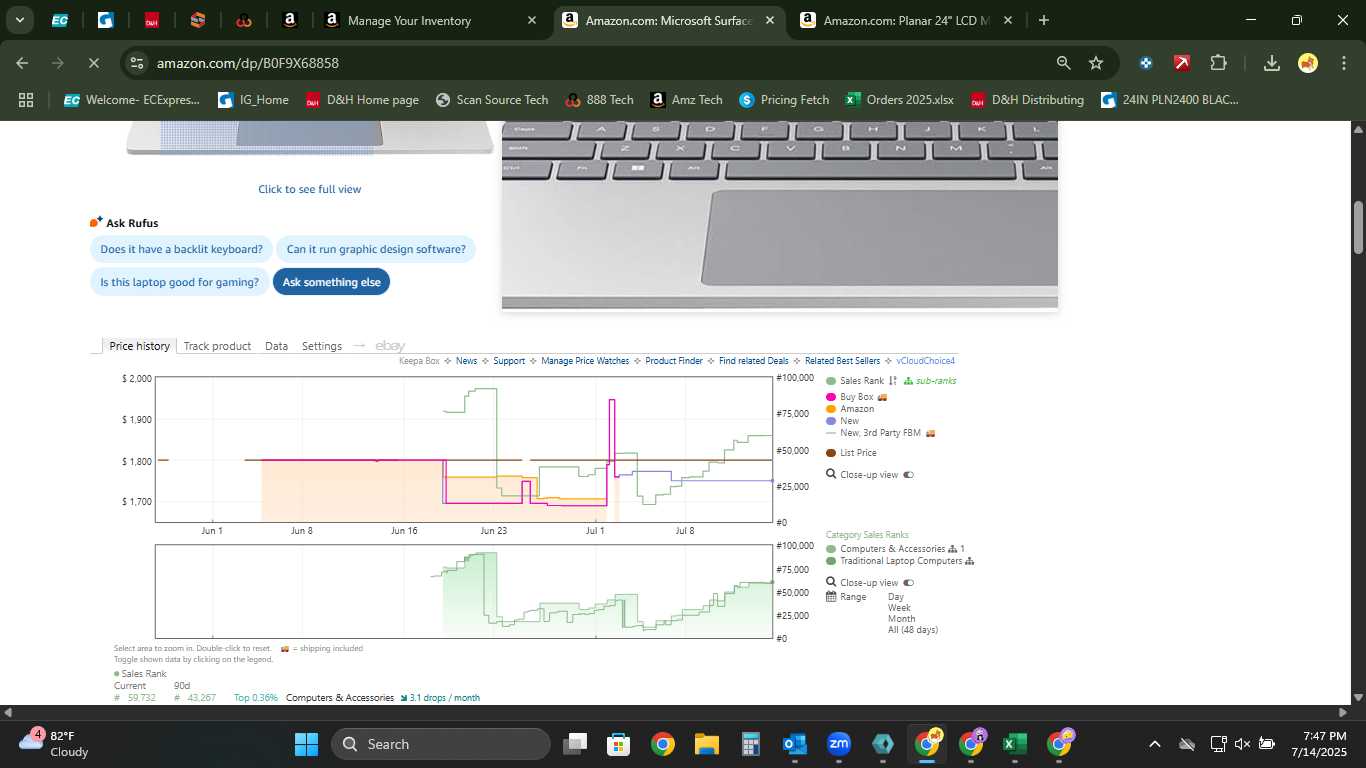Select Keepa Settings tab
The height and width of the screenshot is (768, 1366).
pos(322,346)
